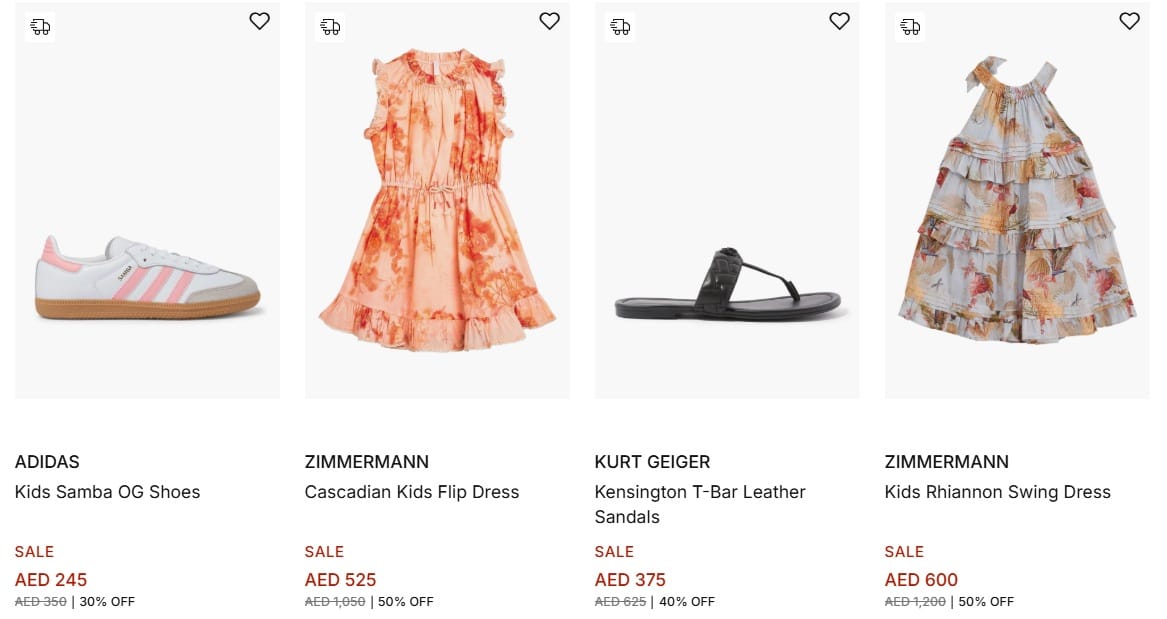Toggle wishlist heart on Kensington sandals
The height and width of the screenshot is (619, 1167).
(x=839, y=21)
